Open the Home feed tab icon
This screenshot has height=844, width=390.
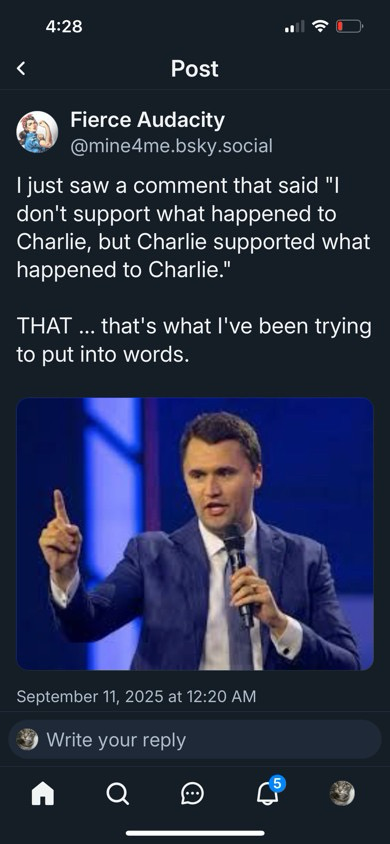[42, 793]
